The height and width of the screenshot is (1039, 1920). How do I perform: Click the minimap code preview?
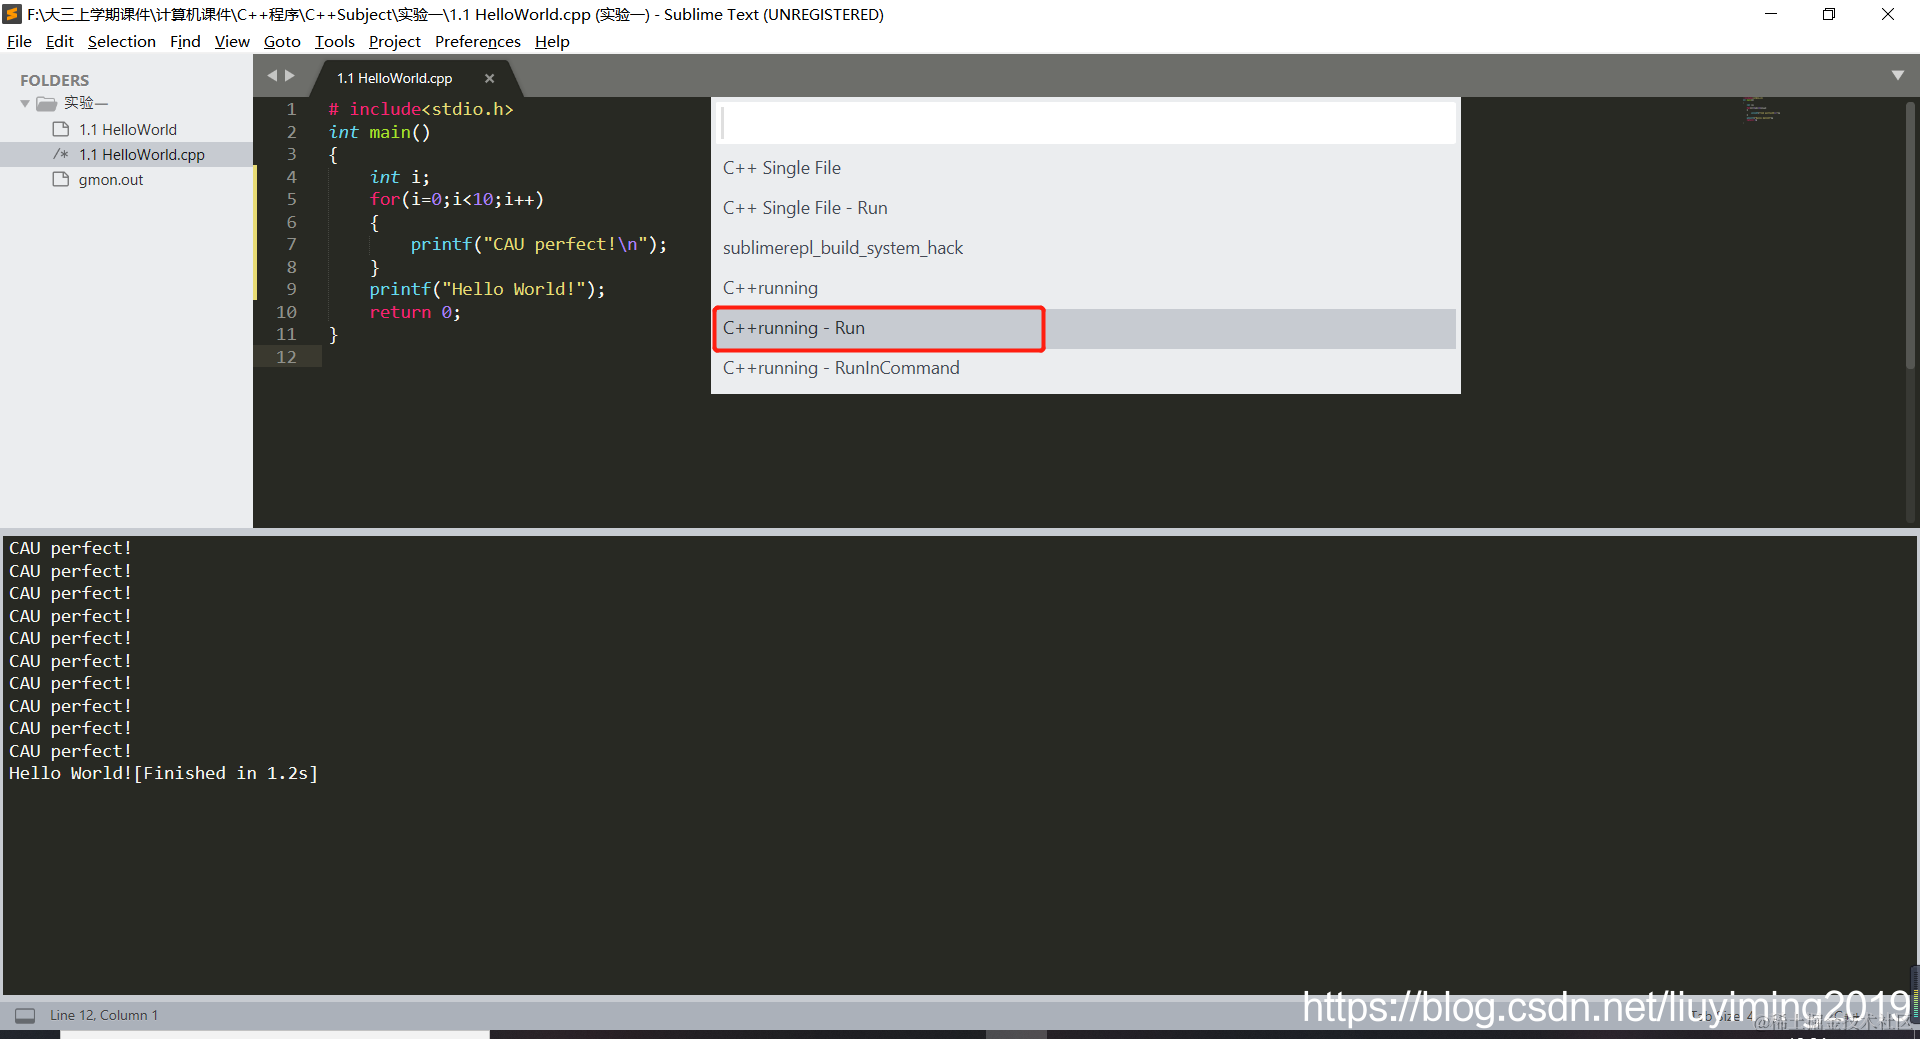click(1763, 109)
